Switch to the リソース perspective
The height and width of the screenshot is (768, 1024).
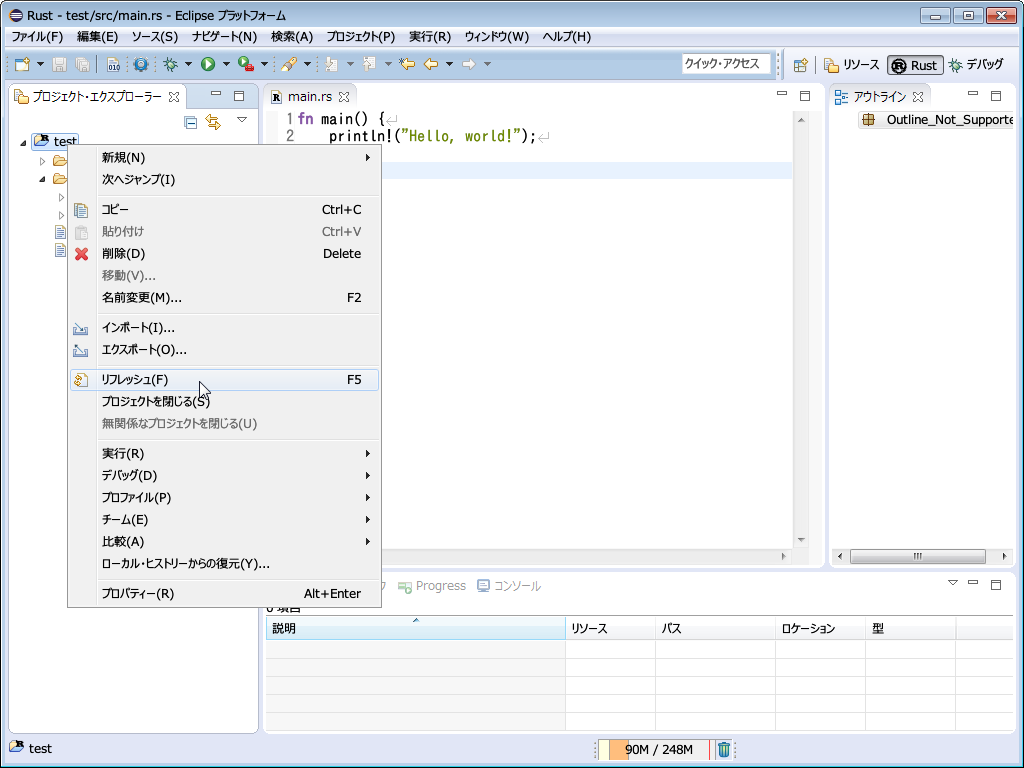coord(852,65)
